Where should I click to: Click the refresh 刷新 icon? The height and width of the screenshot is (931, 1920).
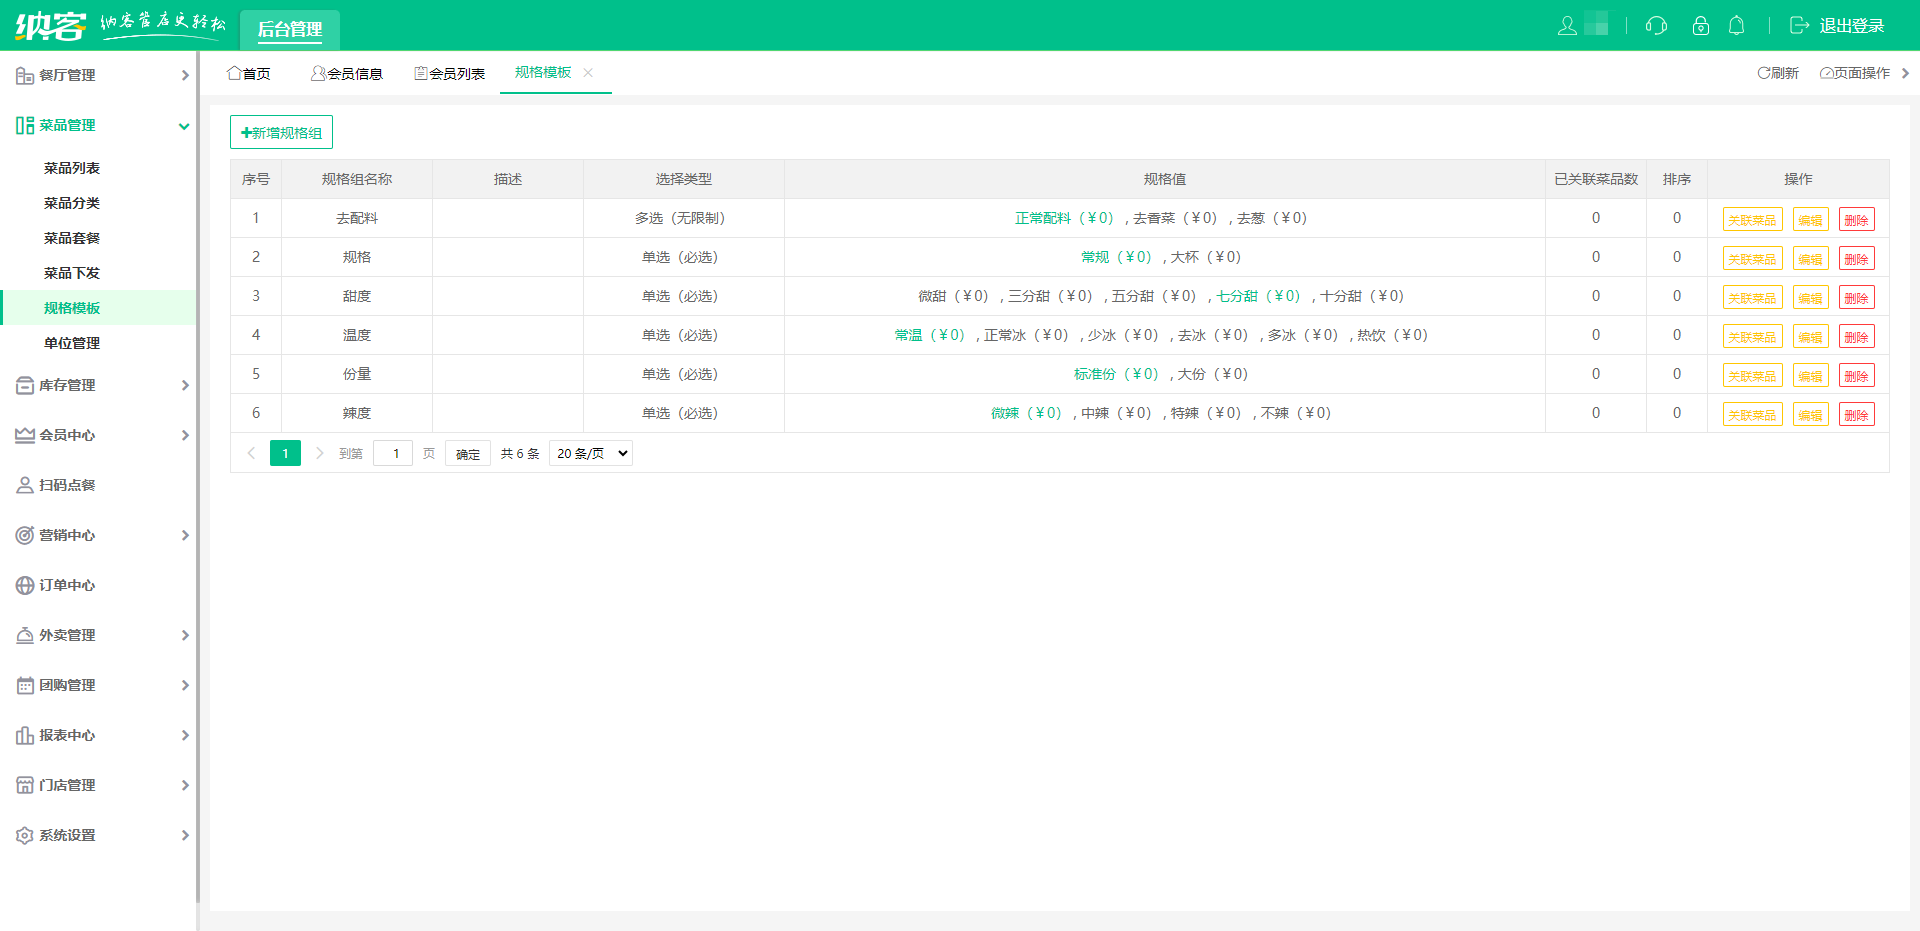tap(1764, 73)
